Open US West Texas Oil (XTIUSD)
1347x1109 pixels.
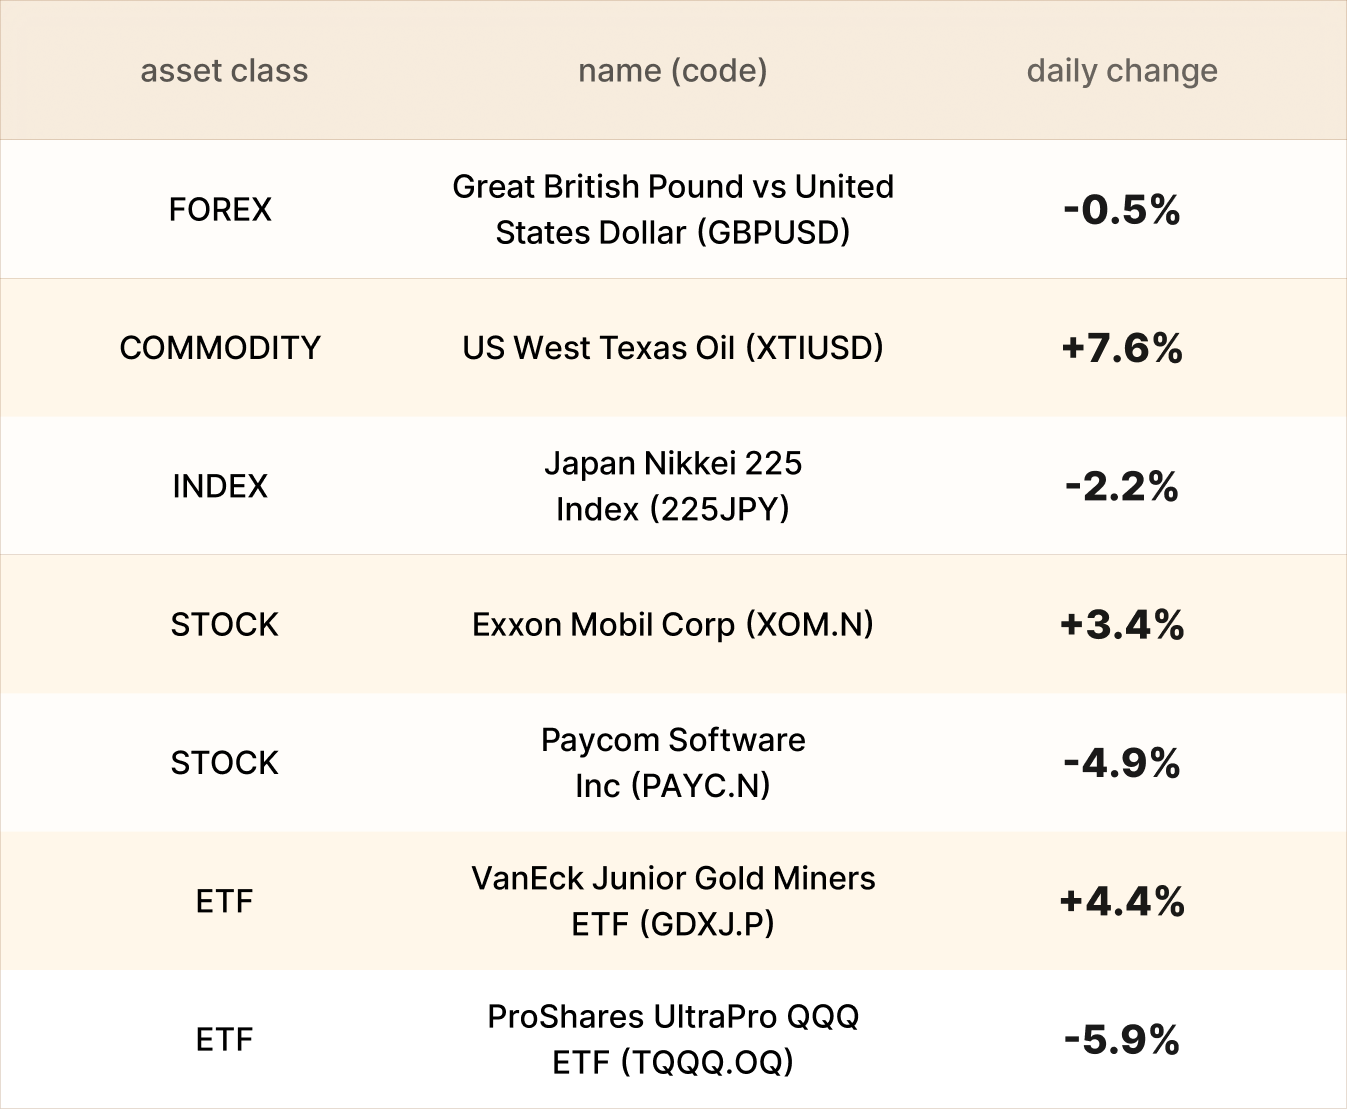[672, 348]
